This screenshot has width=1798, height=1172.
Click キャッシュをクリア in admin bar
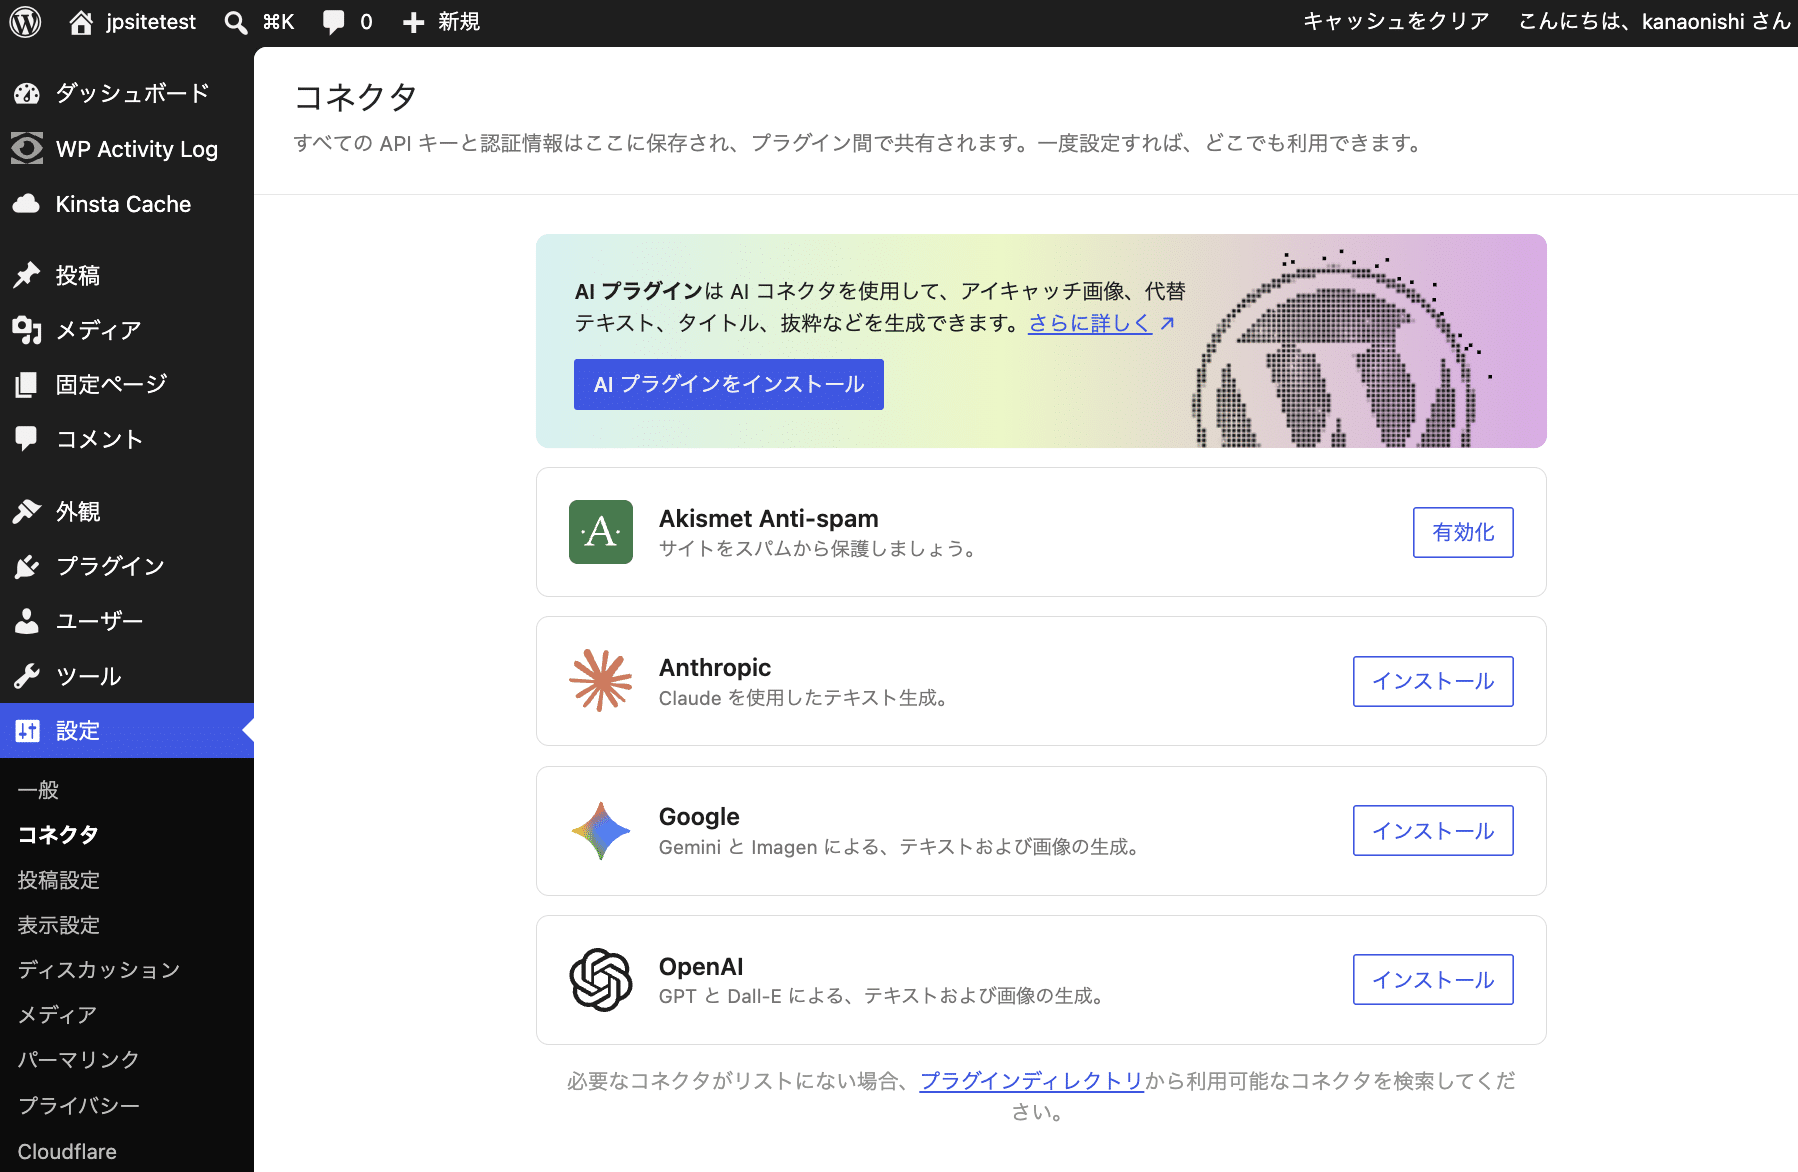point(1396,22)
